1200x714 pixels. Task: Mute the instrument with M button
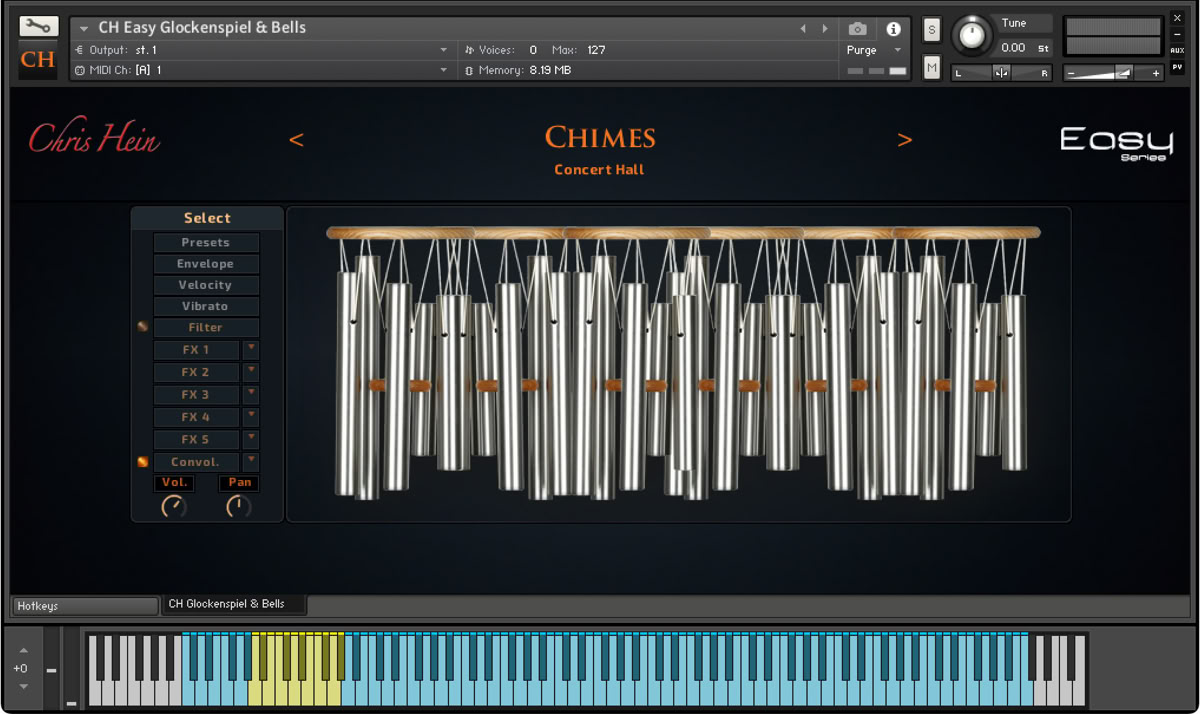[932, 67]
